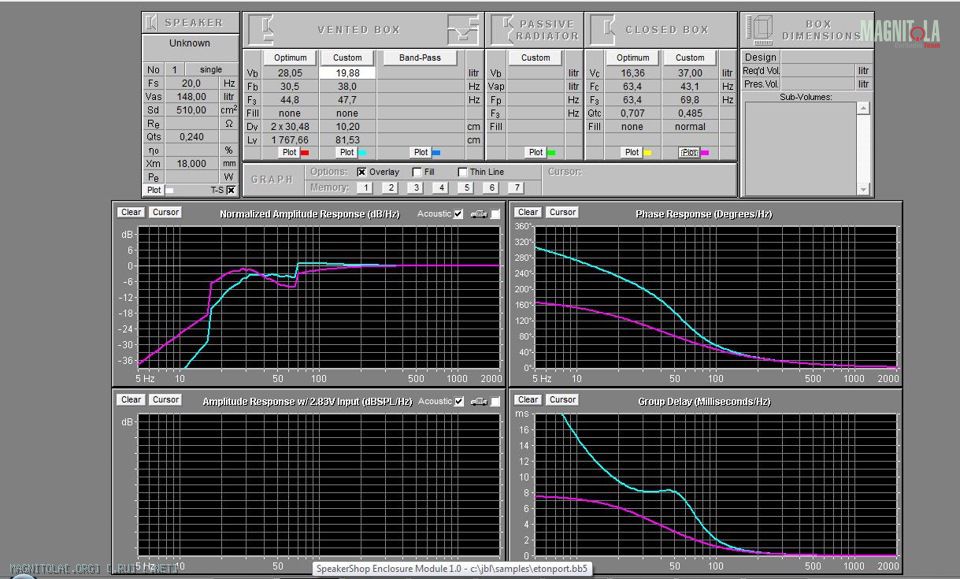Click the Closed Box panel icon
Screen dimensions: 960x579
[603, 28]
